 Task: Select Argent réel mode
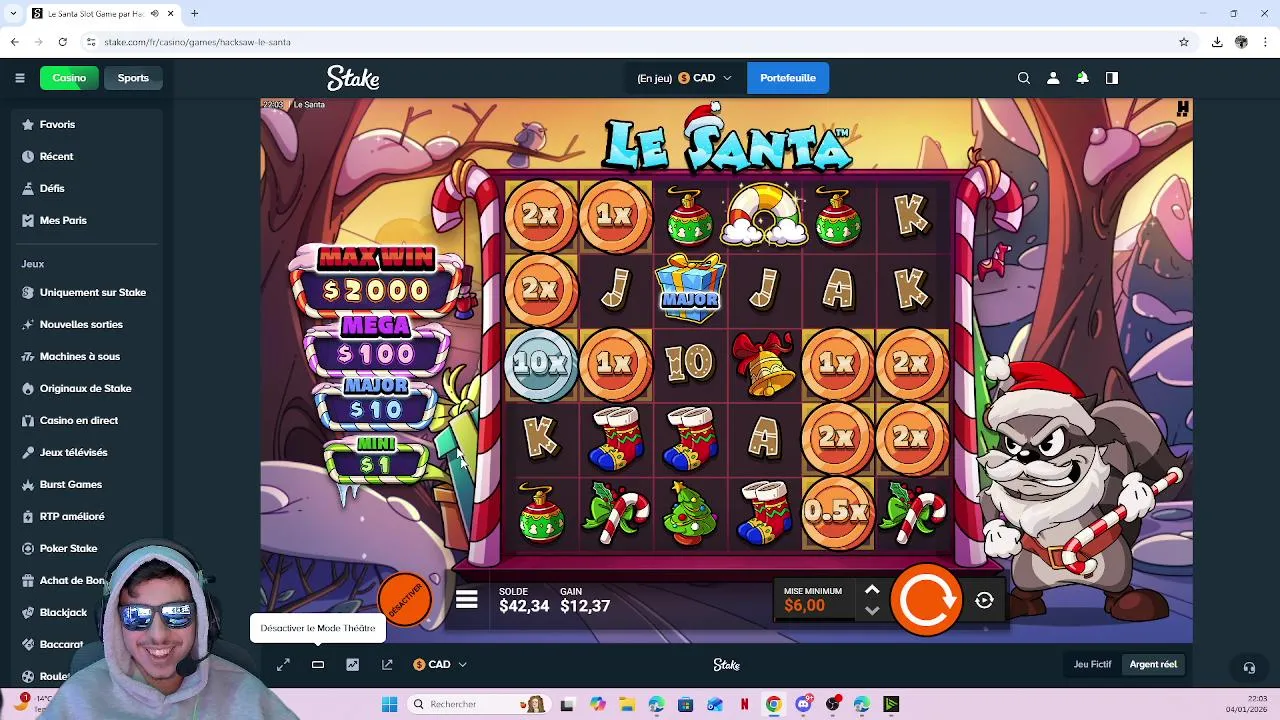(1153, 664)
